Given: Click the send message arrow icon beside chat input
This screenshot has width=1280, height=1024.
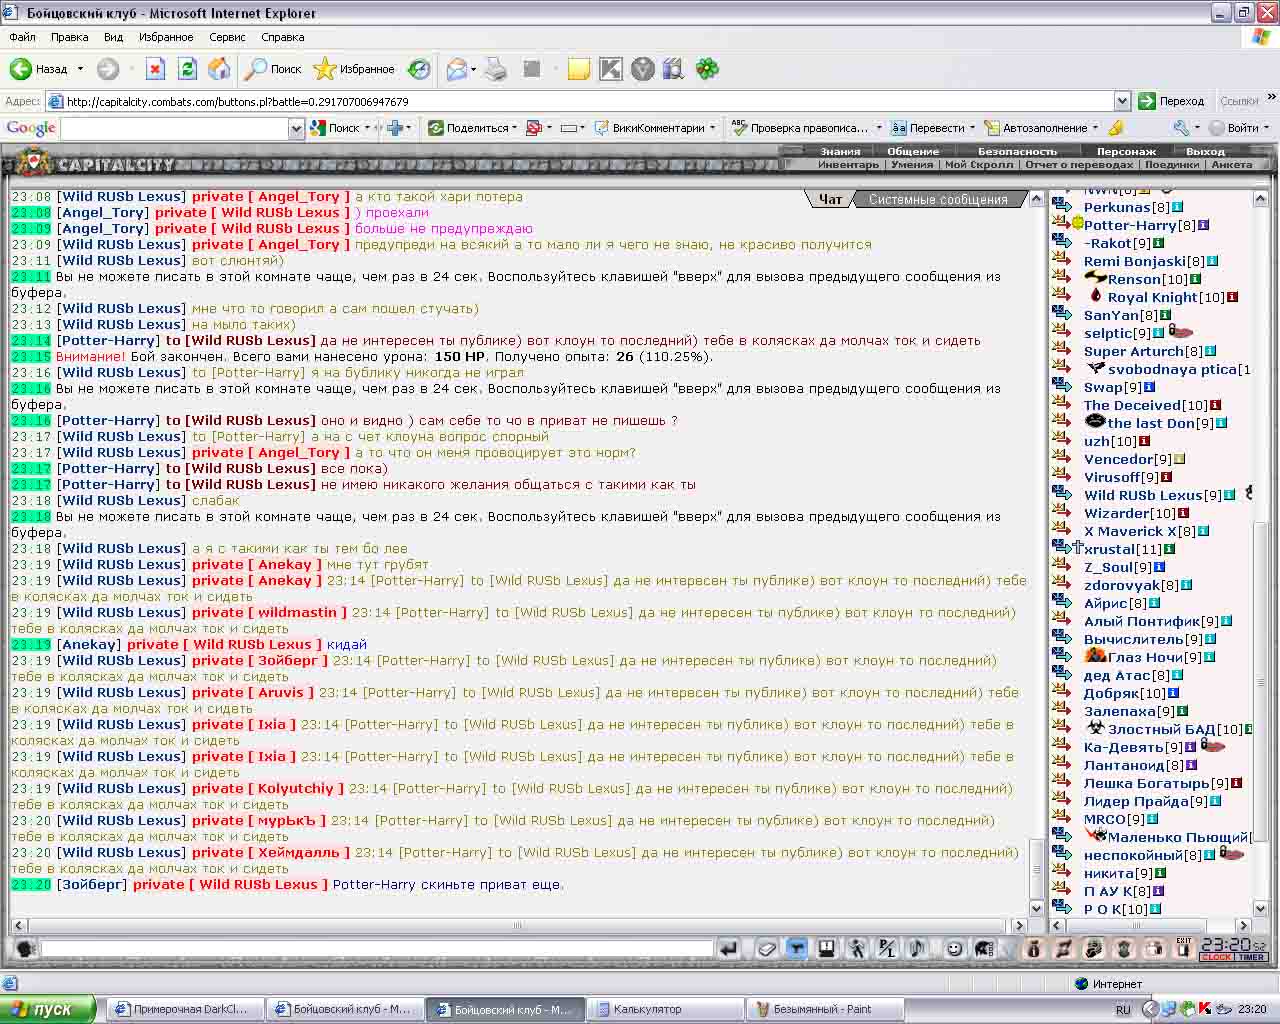Looking at the screenshot, I should (x=729, y=948).
